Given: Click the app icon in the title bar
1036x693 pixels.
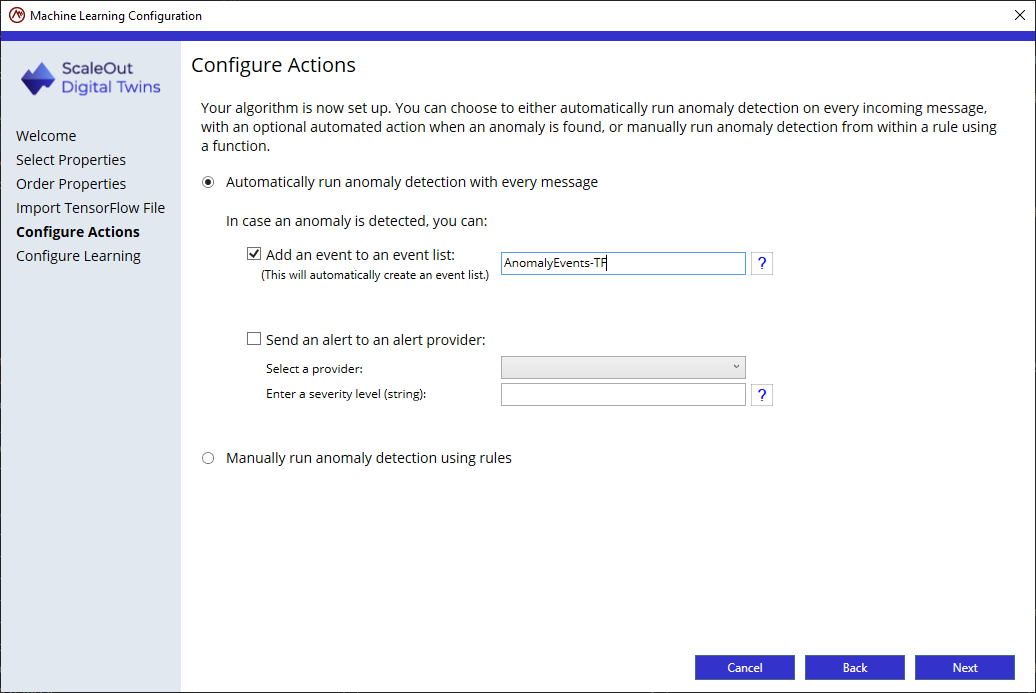Looking at the screenshot, I should point(17,15).
